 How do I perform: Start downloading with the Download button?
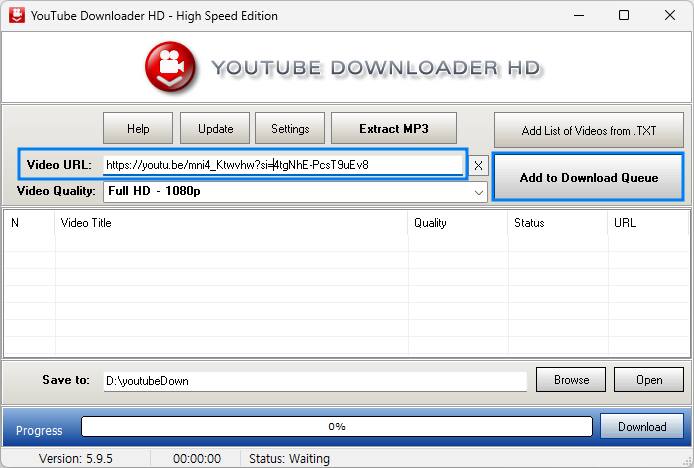point(642,426)
